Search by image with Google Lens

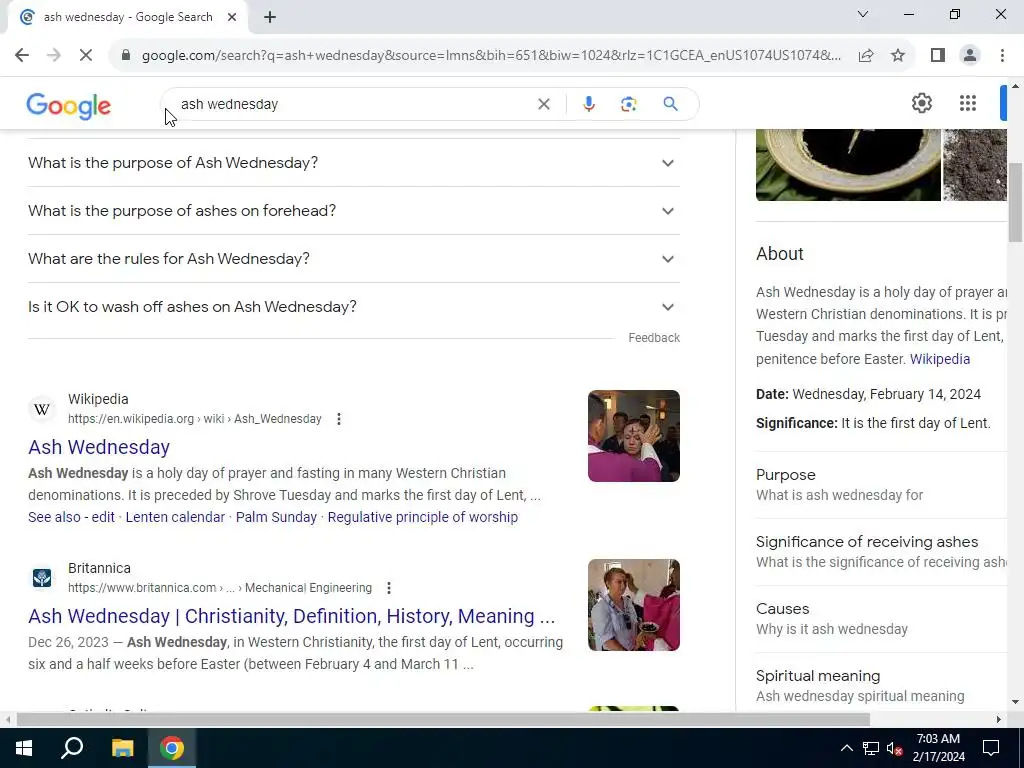coord(628,104)
